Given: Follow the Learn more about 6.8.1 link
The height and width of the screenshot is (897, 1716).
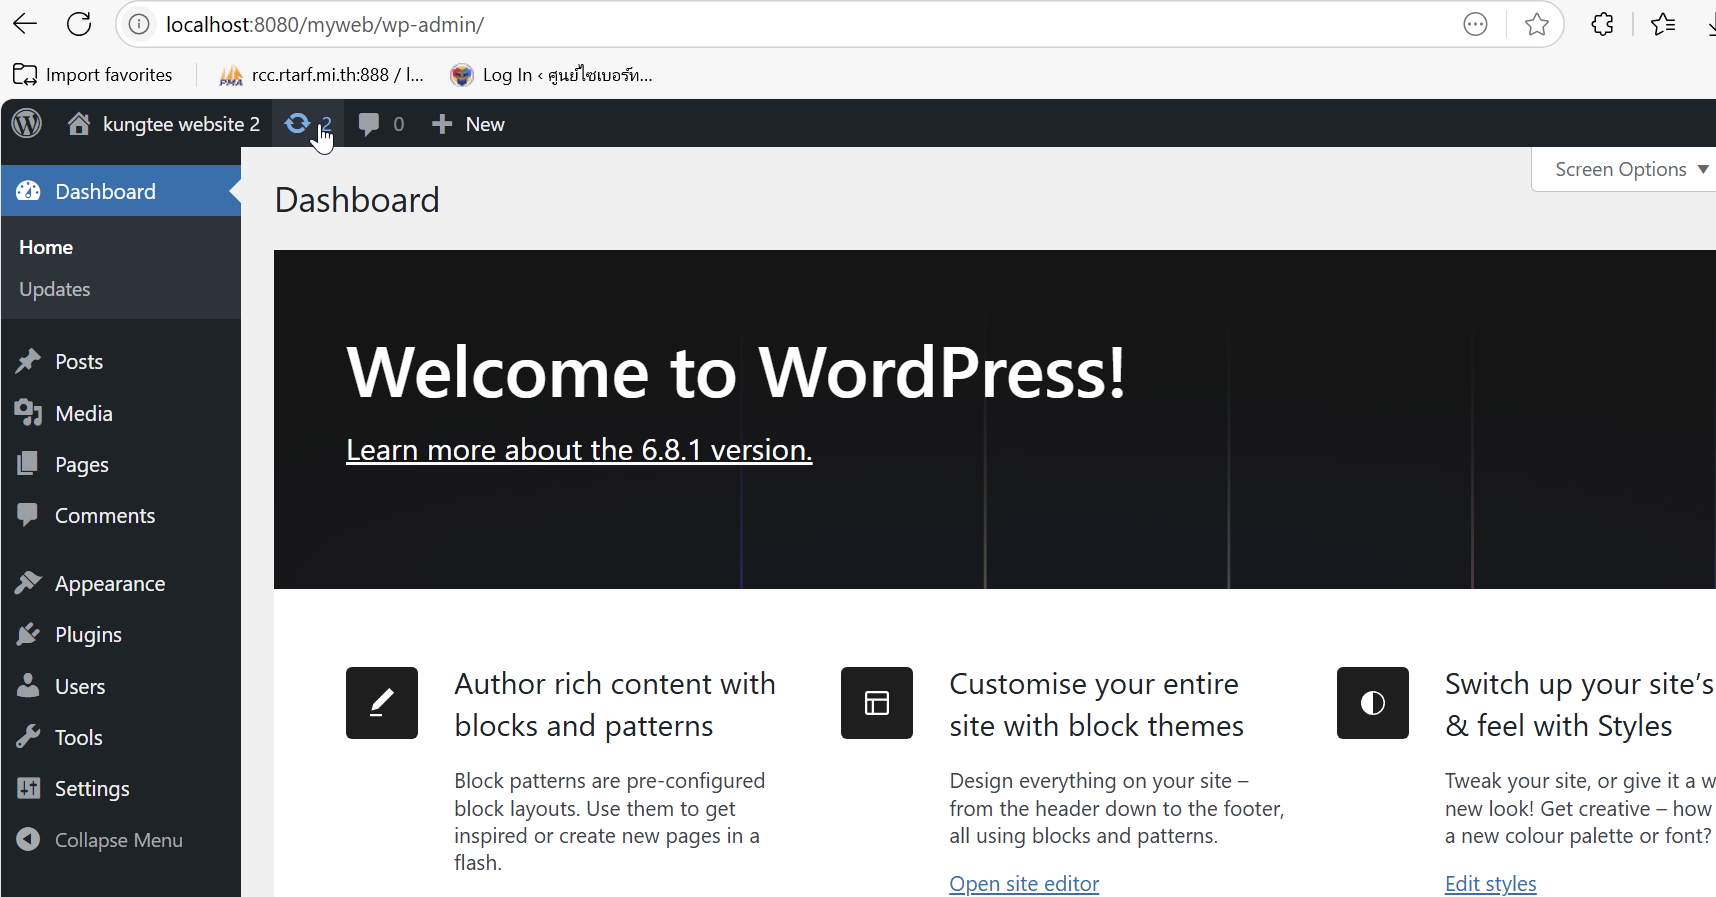Looking at the screenshot, I should point(579,450).
